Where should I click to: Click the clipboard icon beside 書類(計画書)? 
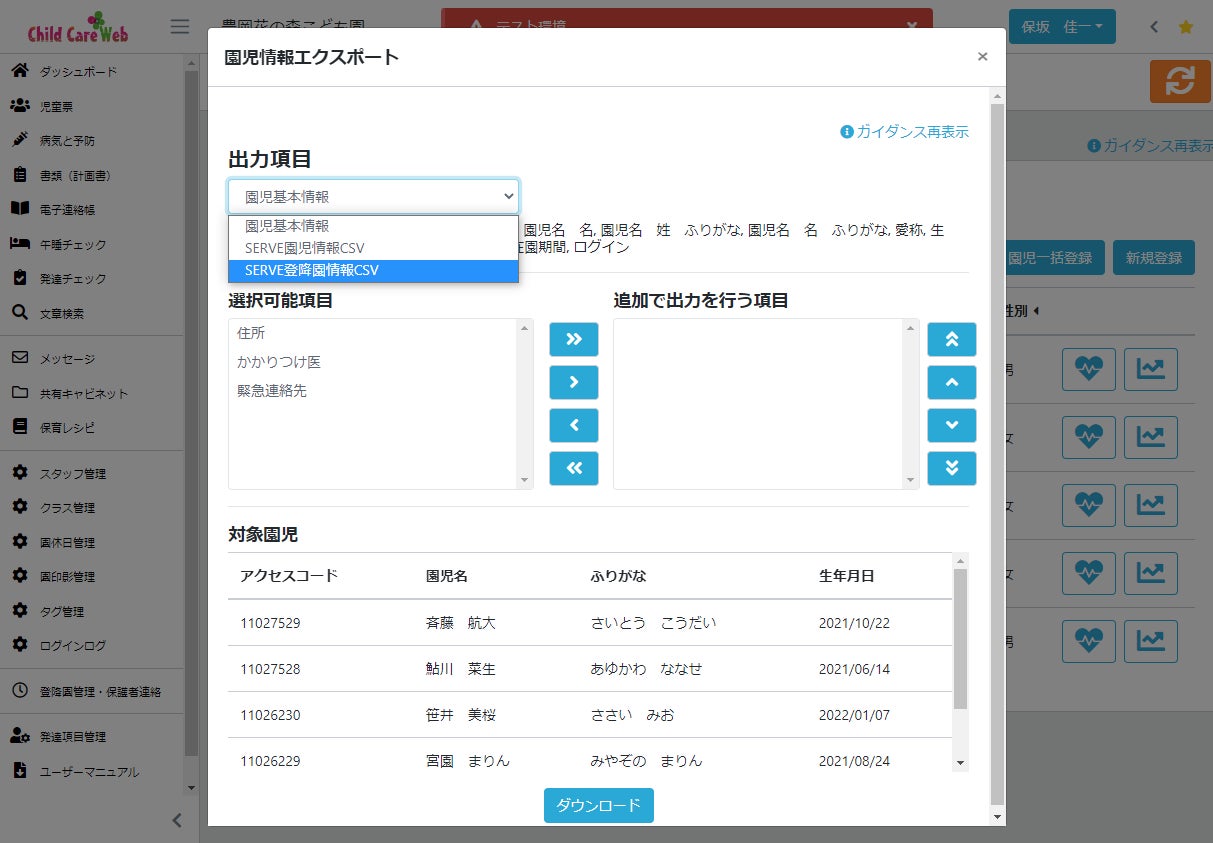(x=19, y=174)
